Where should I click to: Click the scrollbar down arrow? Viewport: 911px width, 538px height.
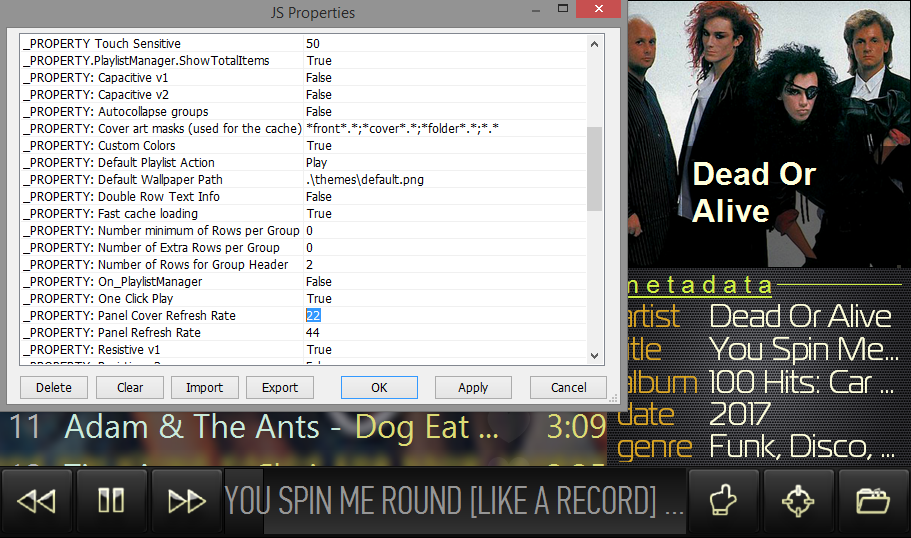[x=594, y=356]
